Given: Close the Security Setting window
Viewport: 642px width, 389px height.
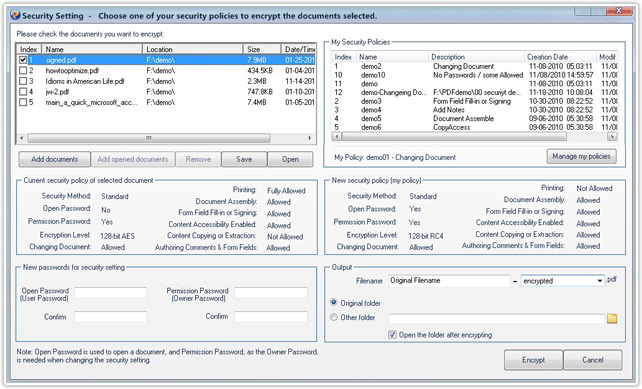Looking at the screenshot, I should (618, 11).
